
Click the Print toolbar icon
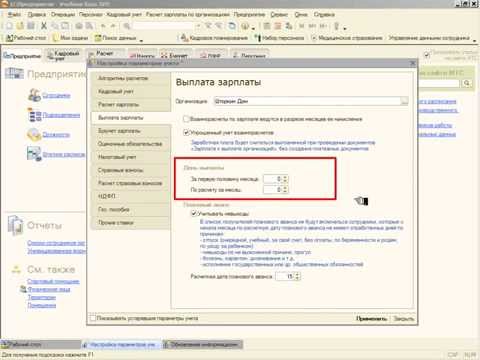(79, 26)
